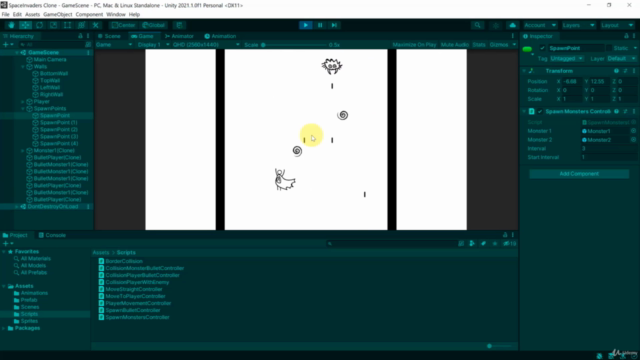
Task: Select Main Camera in Hierarchy
Action: pos(49,60)
